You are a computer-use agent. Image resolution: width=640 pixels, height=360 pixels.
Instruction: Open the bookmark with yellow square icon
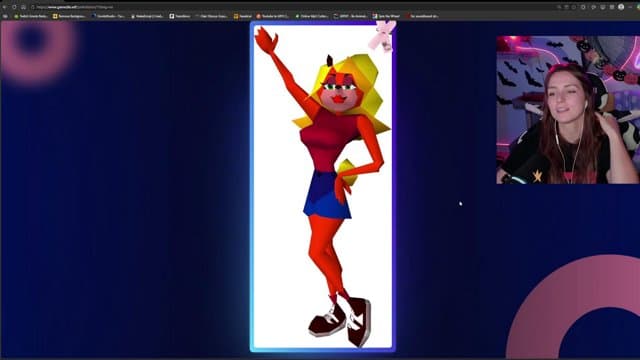(x=69, y=16)
